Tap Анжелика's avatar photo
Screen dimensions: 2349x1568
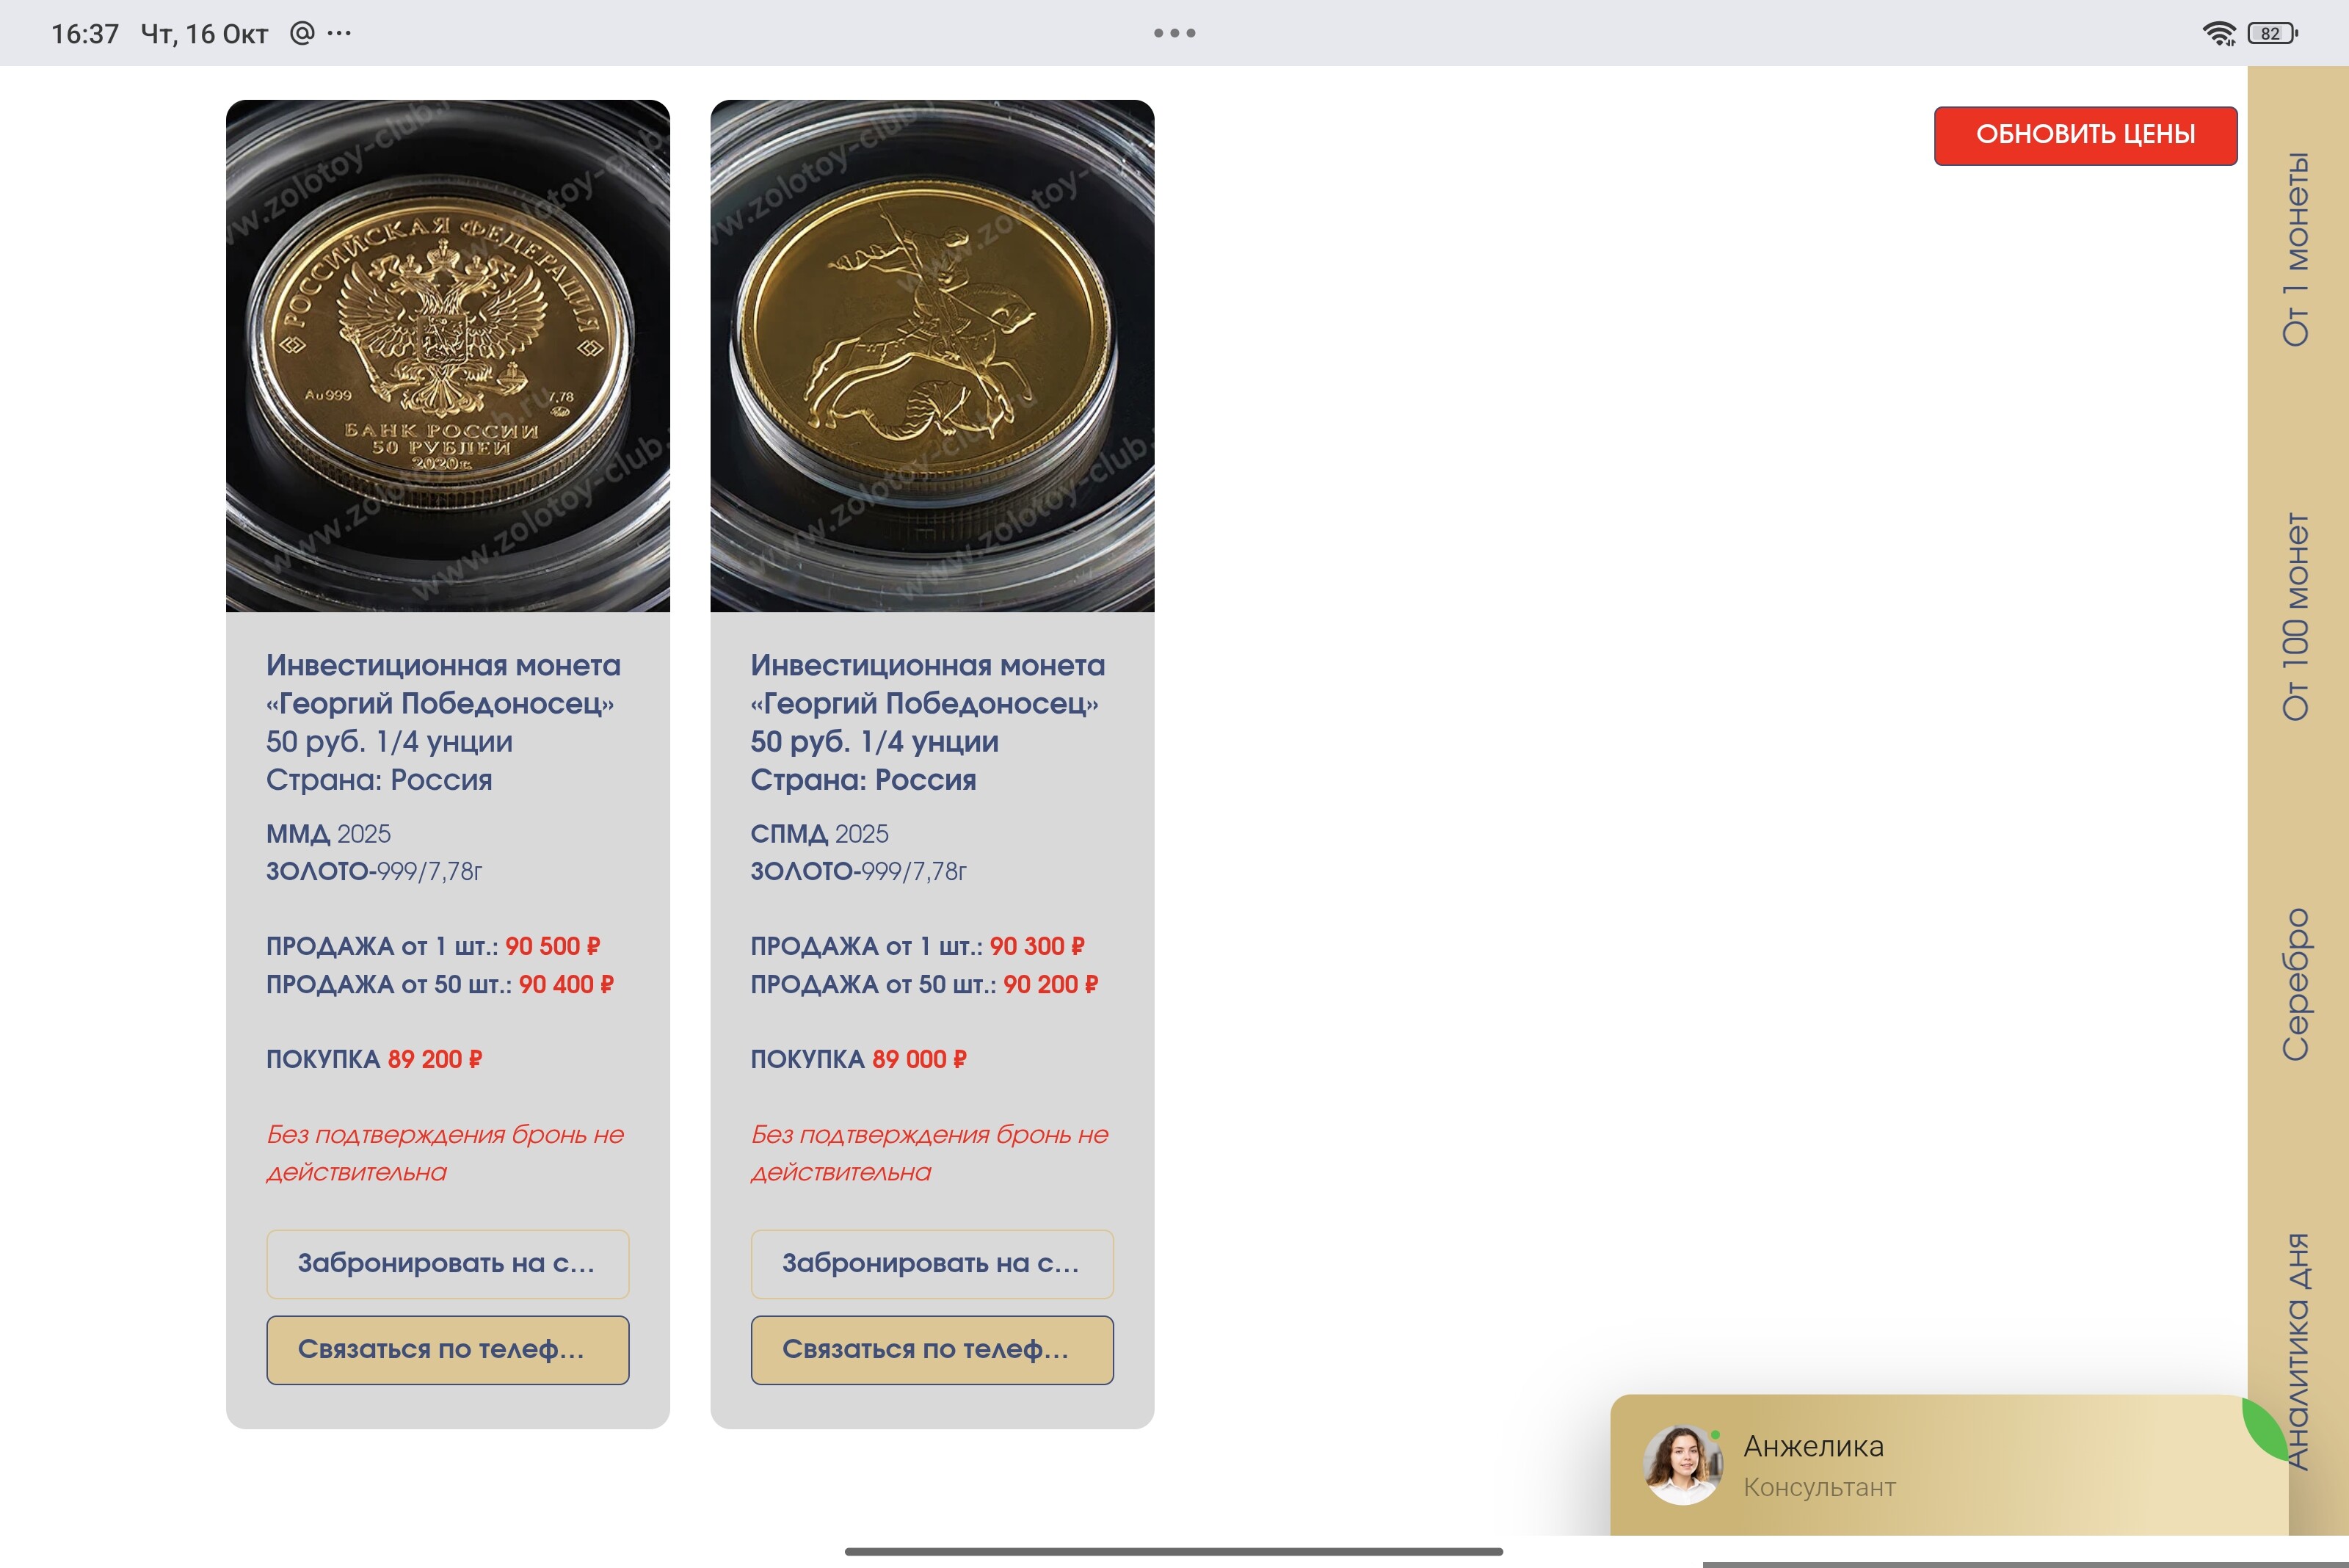click(1683, 1465)
